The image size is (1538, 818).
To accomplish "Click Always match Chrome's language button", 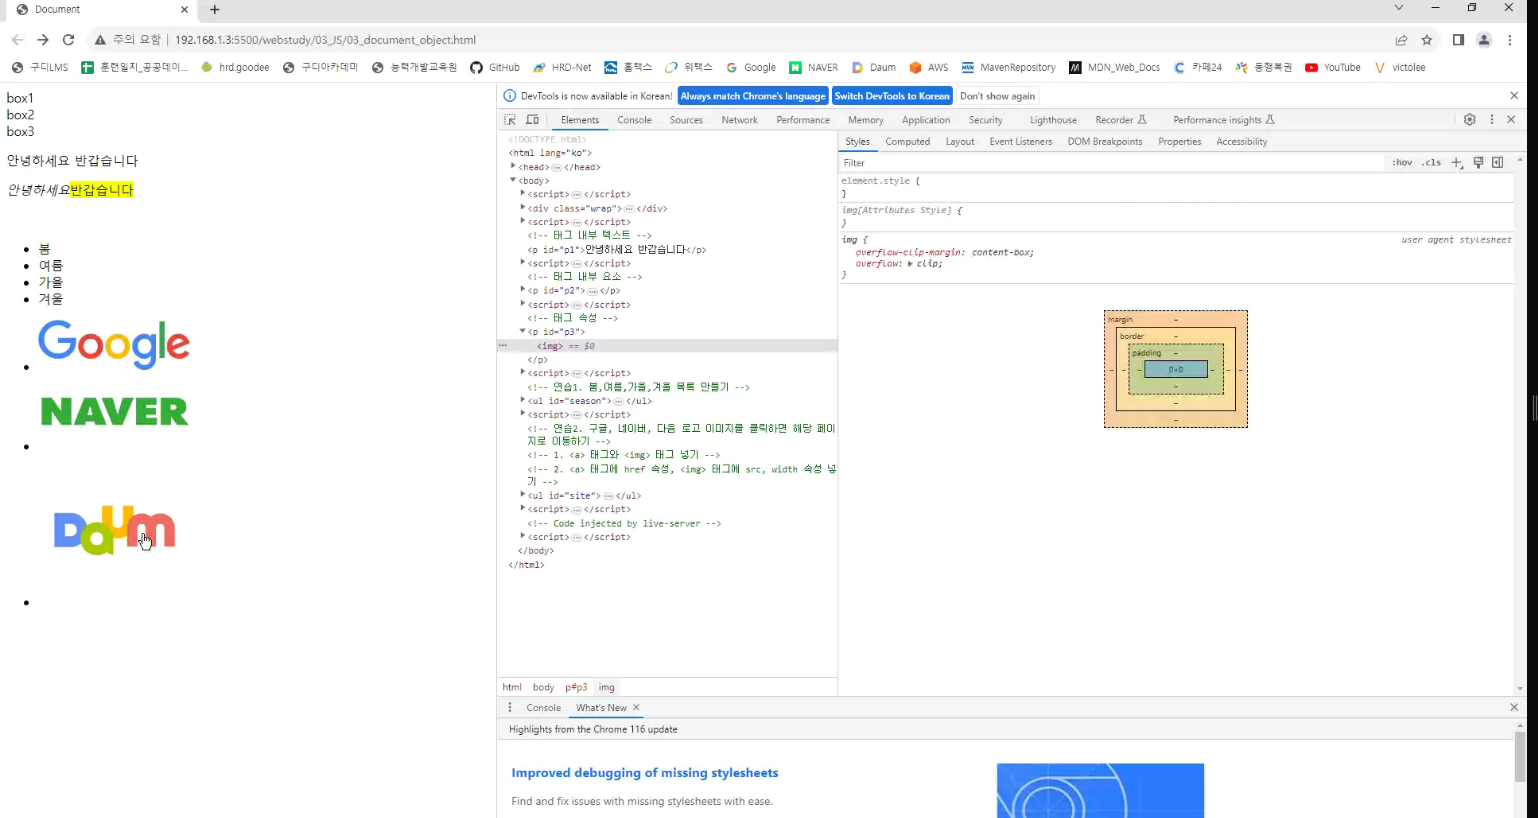I will [753, 96].
